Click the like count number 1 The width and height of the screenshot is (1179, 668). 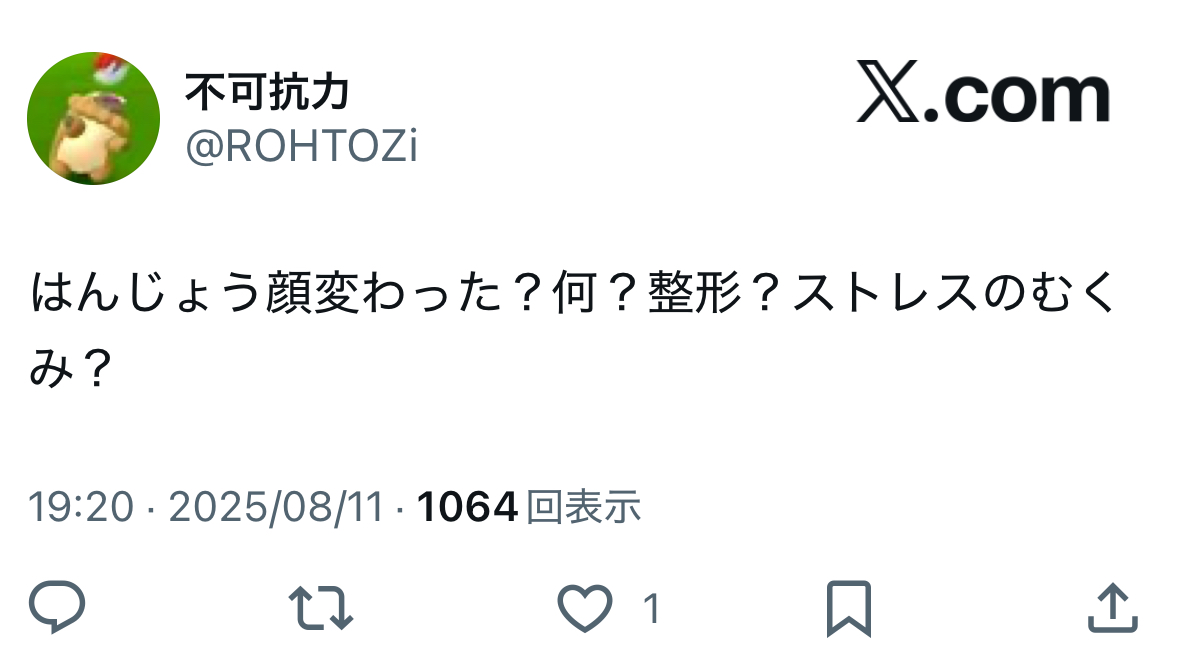point(652,608)
